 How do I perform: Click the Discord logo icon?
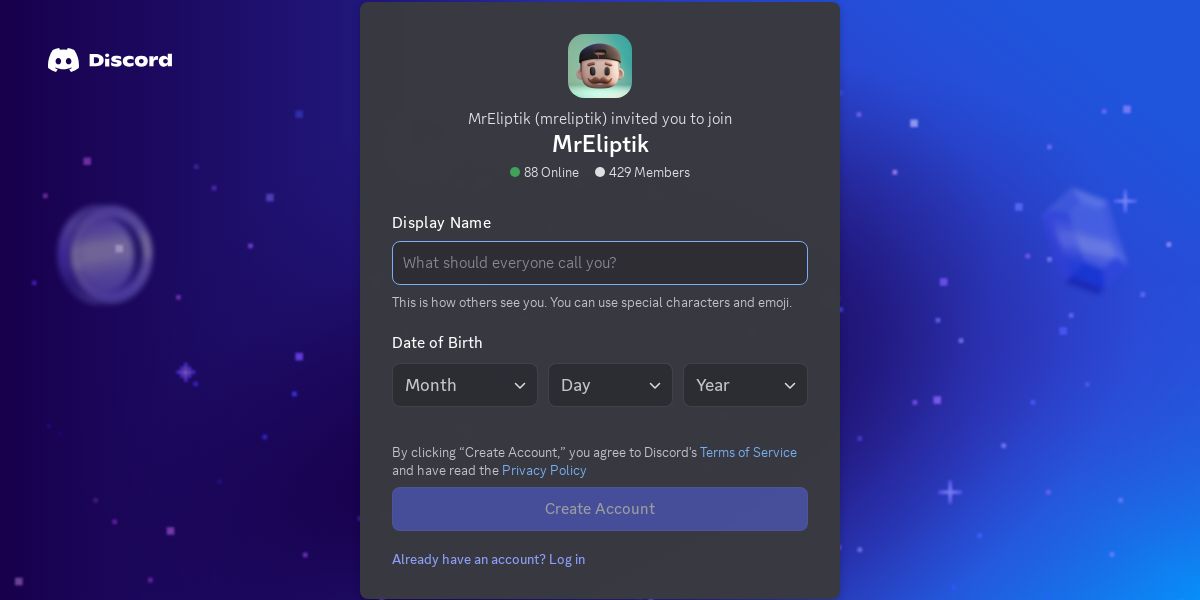[x=63, y=60]
